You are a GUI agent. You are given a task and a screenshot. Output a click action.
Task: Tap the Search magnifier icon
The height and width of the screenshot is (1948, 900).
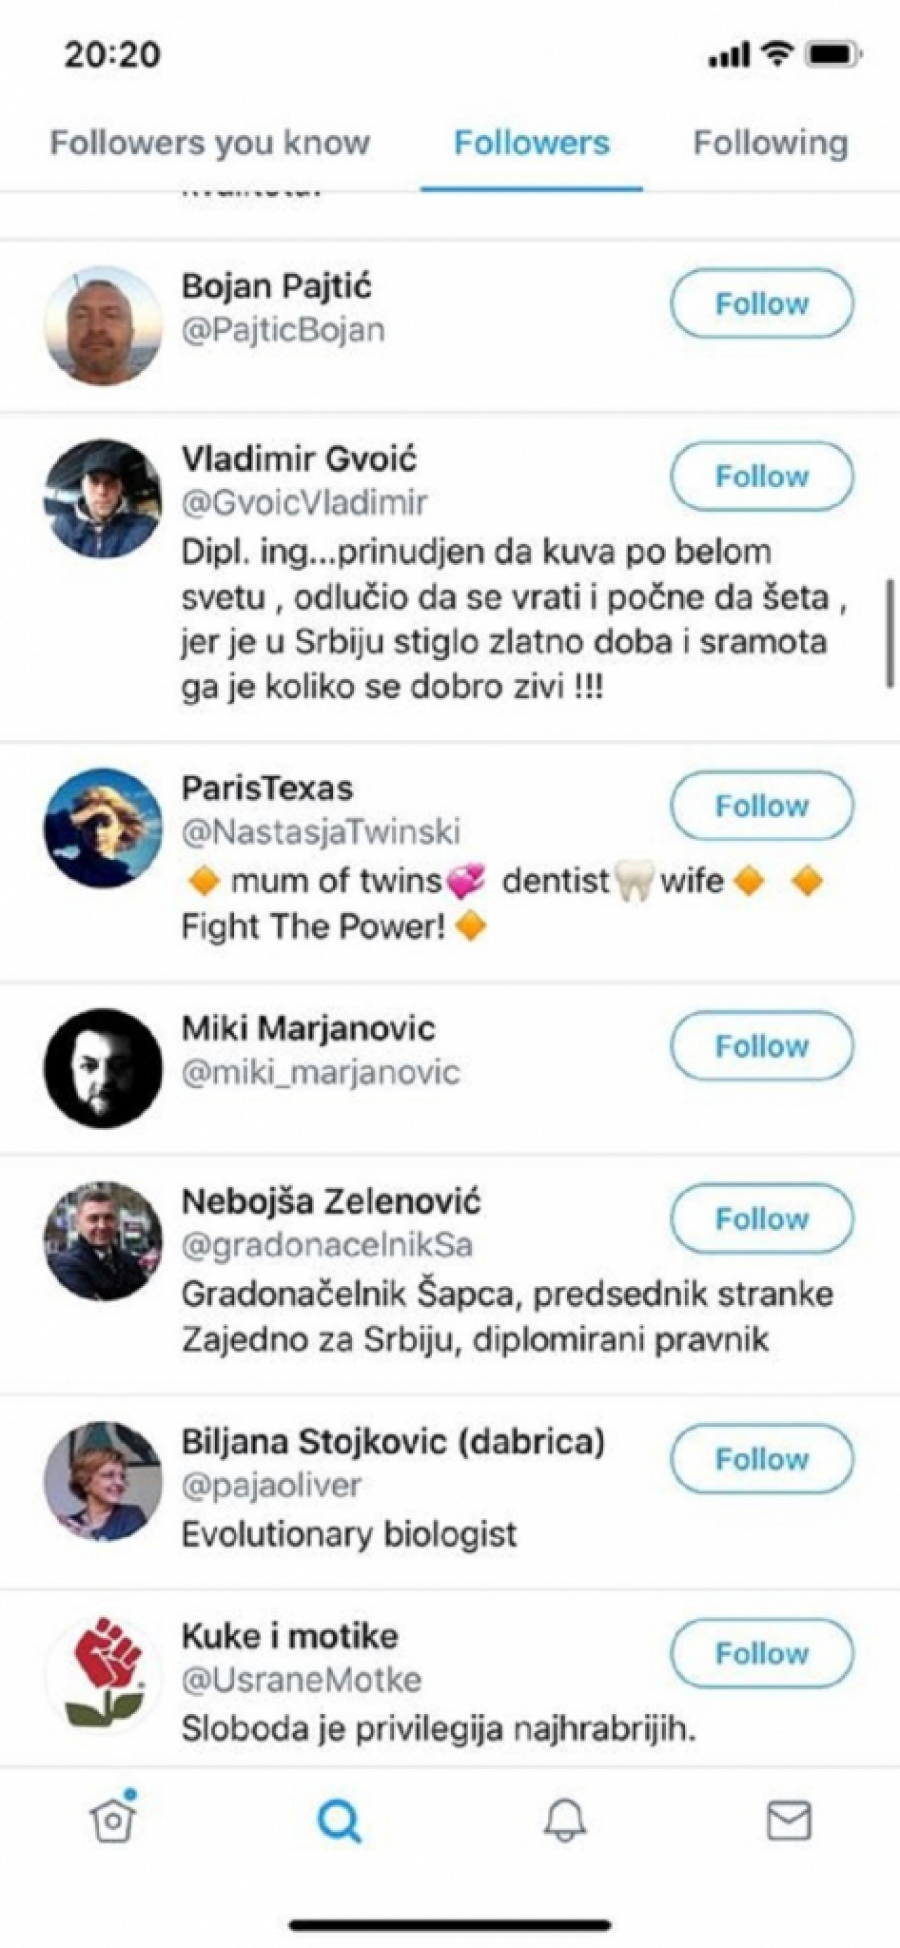[x=339, y=1820]
